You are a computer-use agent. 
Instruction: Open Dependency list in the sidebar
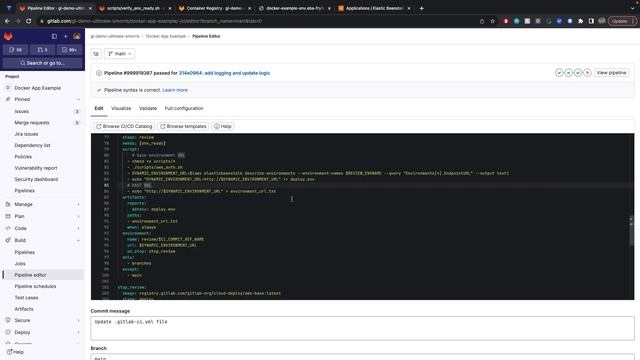coord(42,145)
